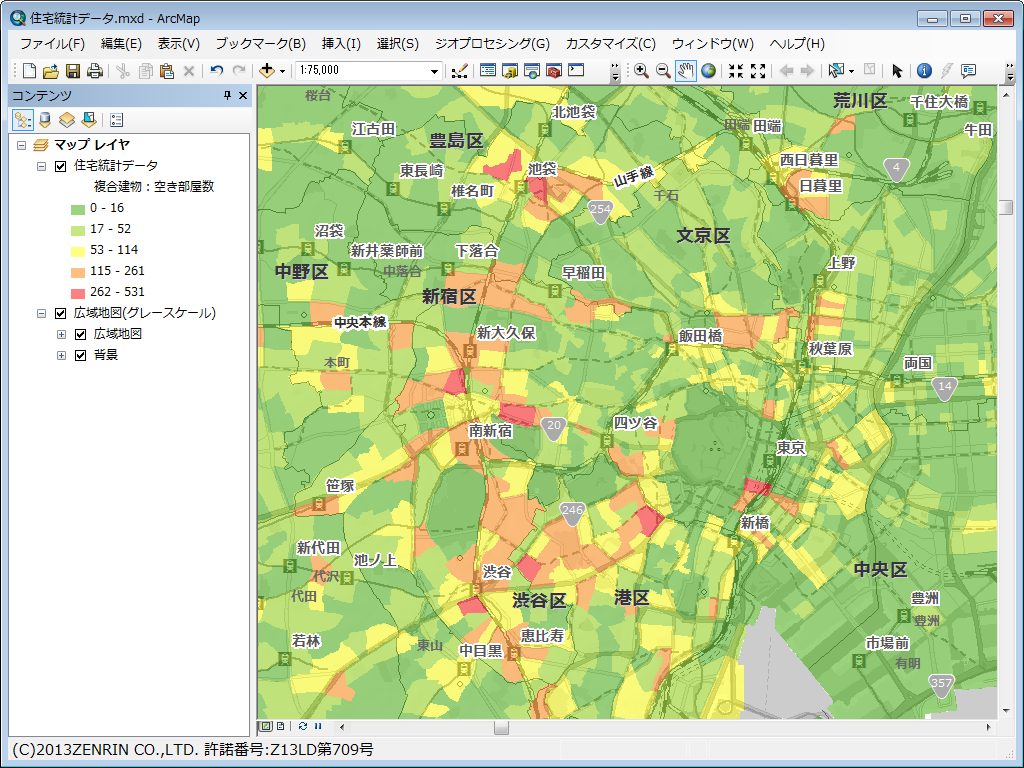1024x768 pixels.
Task: Open the Search window icon
Action: pos(532,71)
